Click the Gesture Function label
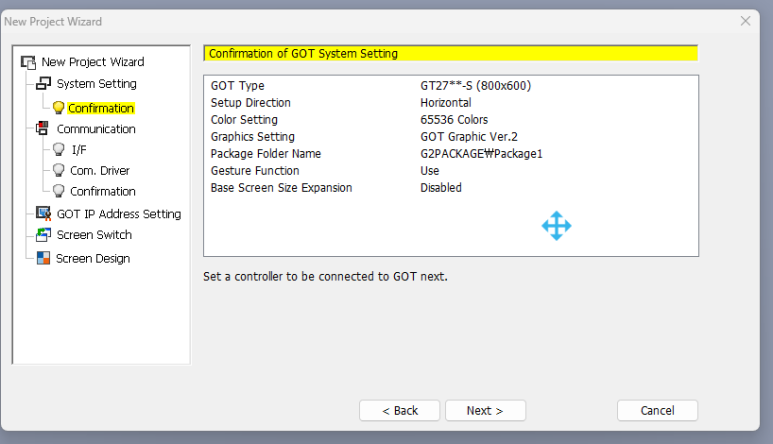Screen dimensions: 773x444 coord(255,171)
